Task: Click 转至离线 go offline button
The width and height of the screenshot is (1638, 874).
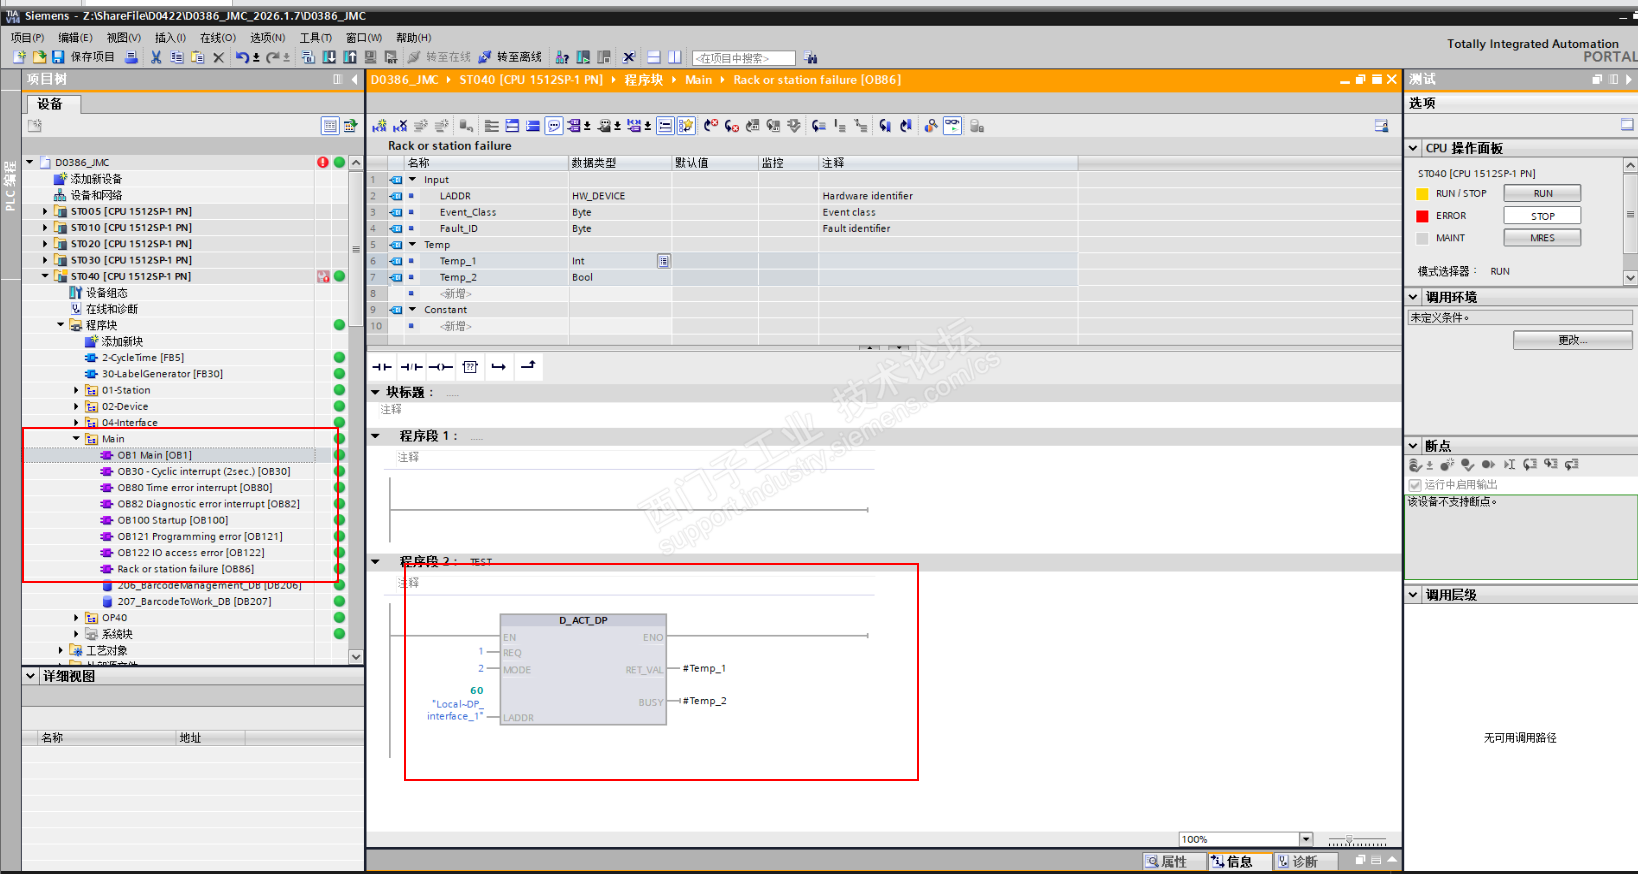Action: pos(510,57)
